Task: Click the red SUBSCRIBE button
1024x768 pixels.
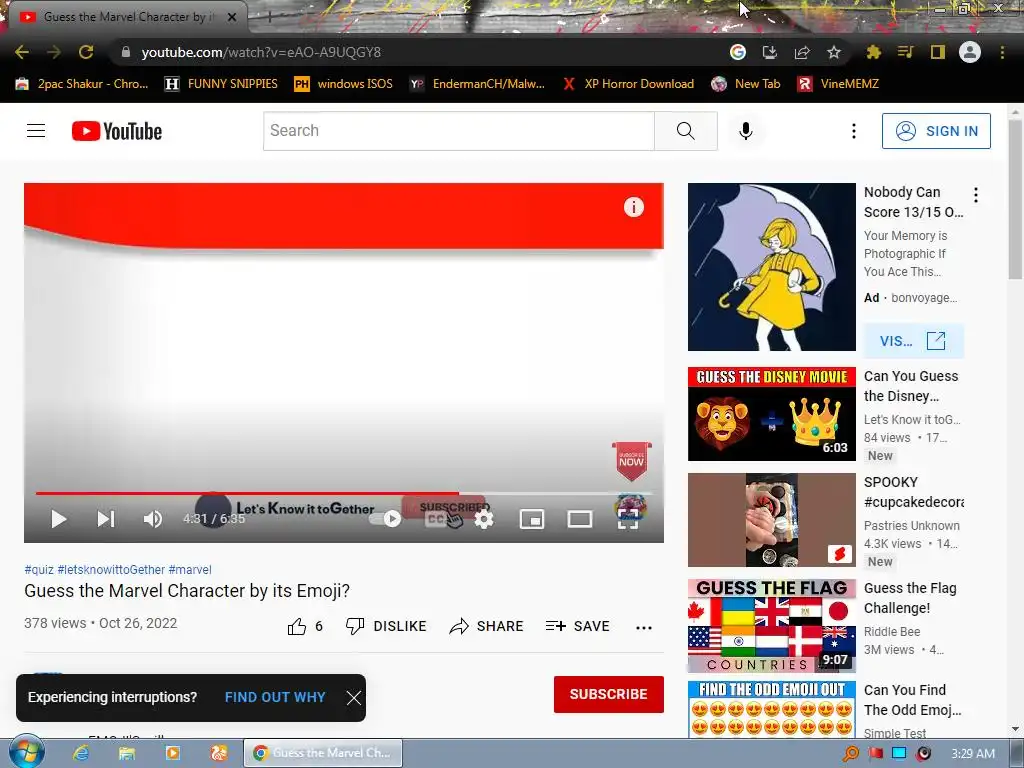Action: (x=609, y=694)
